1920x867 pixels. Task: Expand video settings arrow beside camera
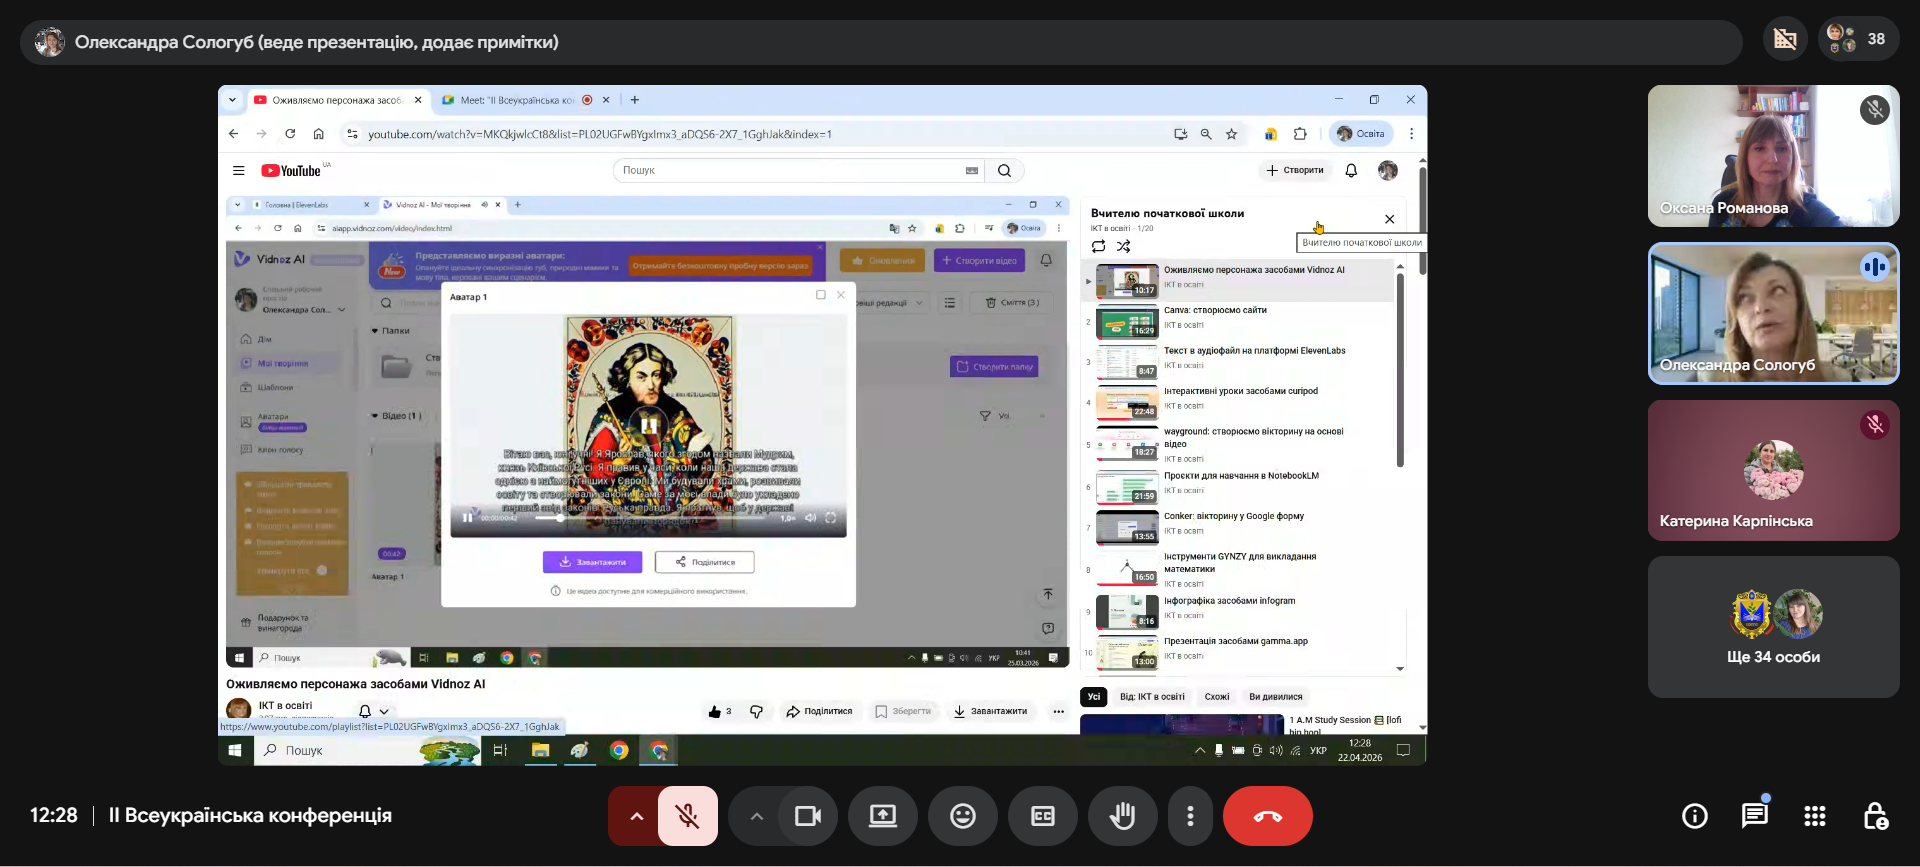(x=757, y=816)
